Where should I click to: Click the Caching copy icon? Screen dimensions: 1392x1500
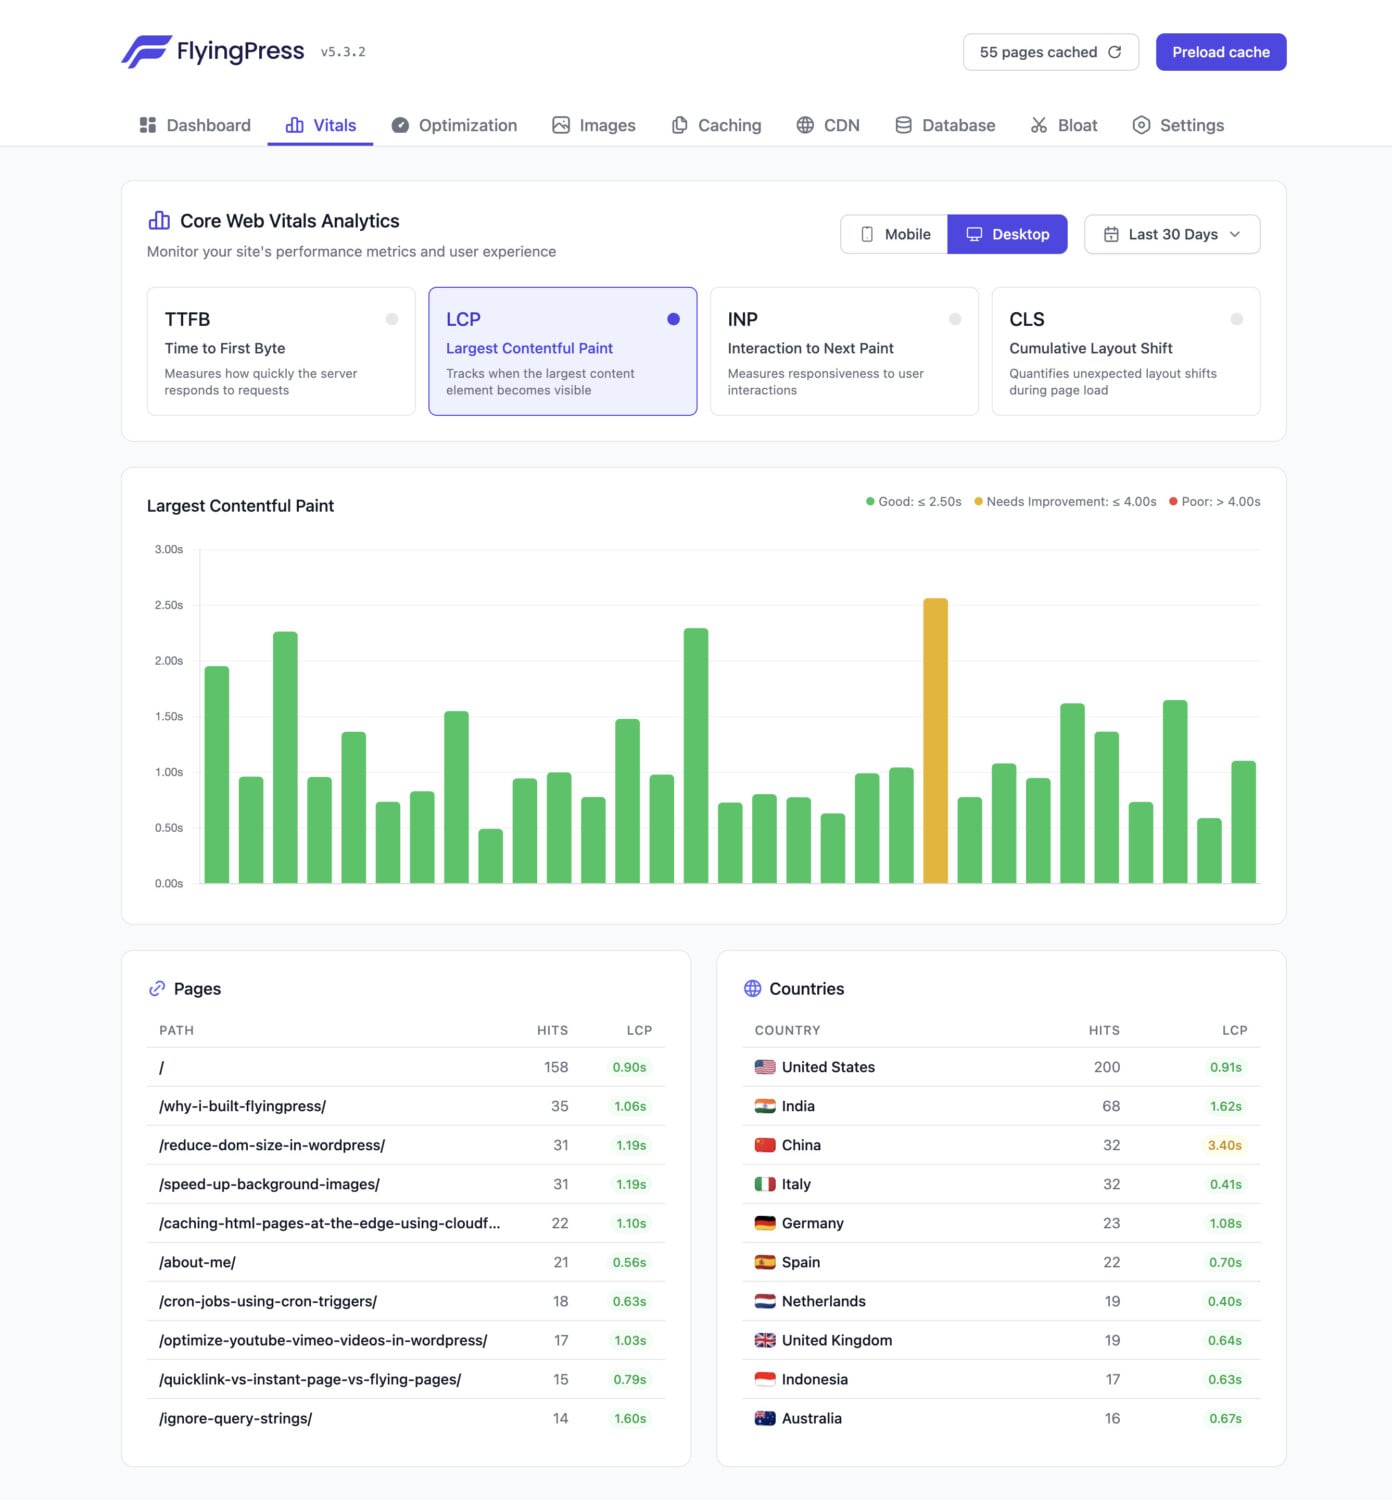[679, 125]
